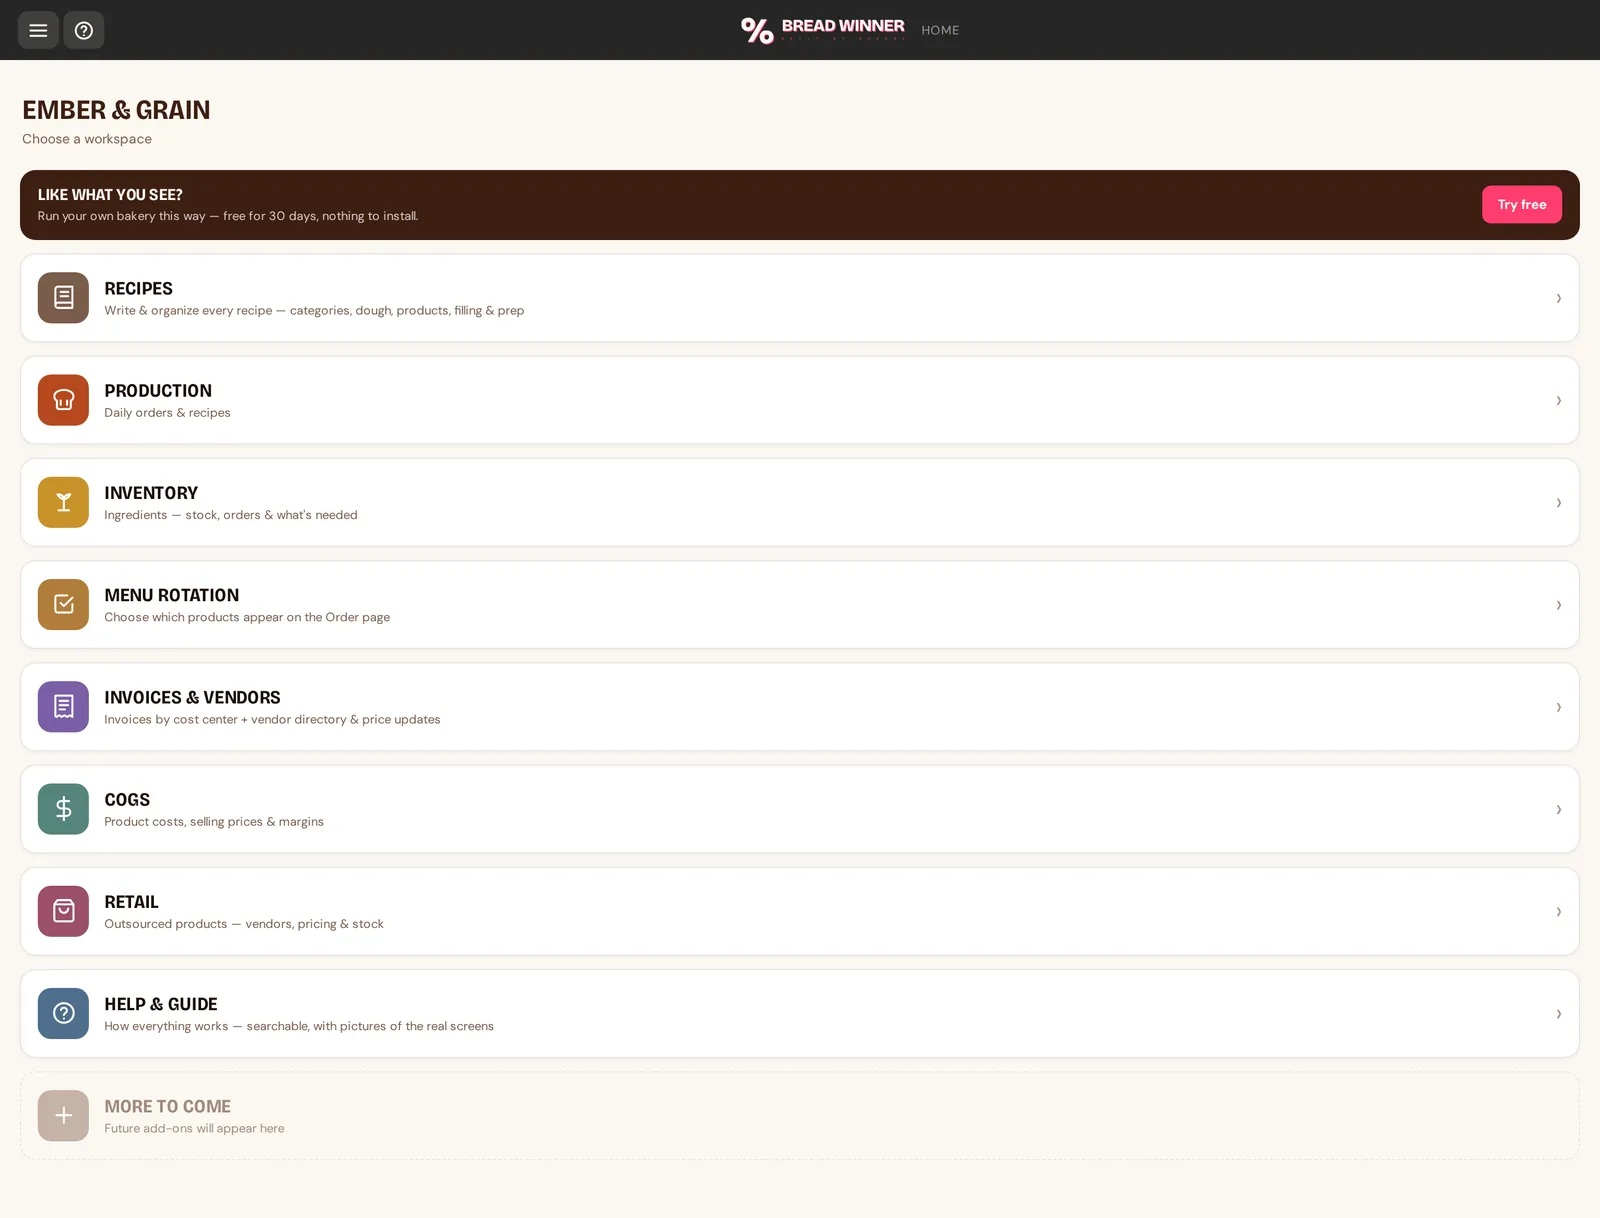Screen dimensions: 1600x1218
Task: Go to HOME in the top bar
Action: pyautogui.click(x=940, y=30)
